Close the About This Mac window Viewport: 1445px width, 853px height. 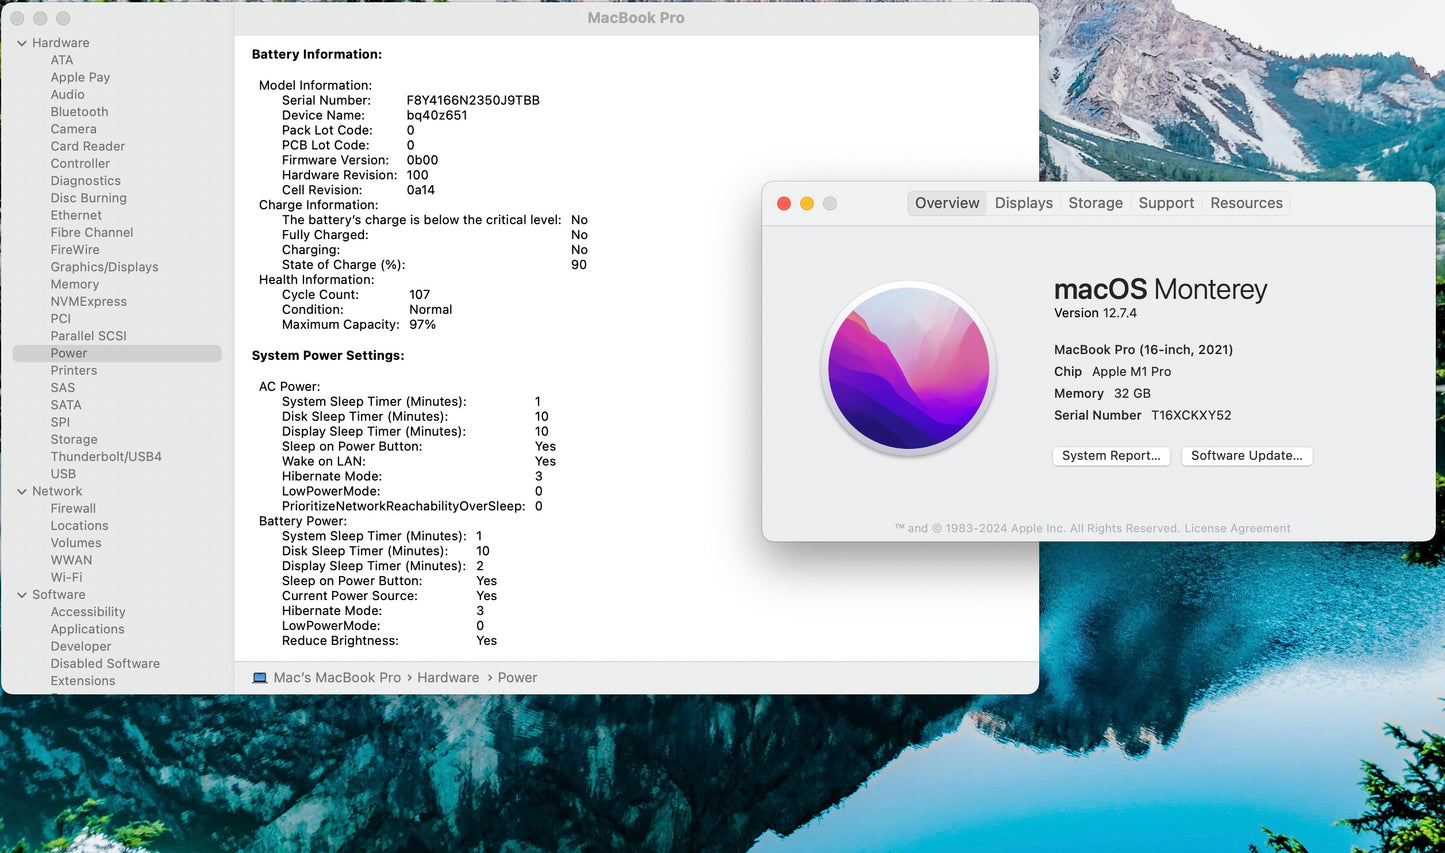(784, 204)
